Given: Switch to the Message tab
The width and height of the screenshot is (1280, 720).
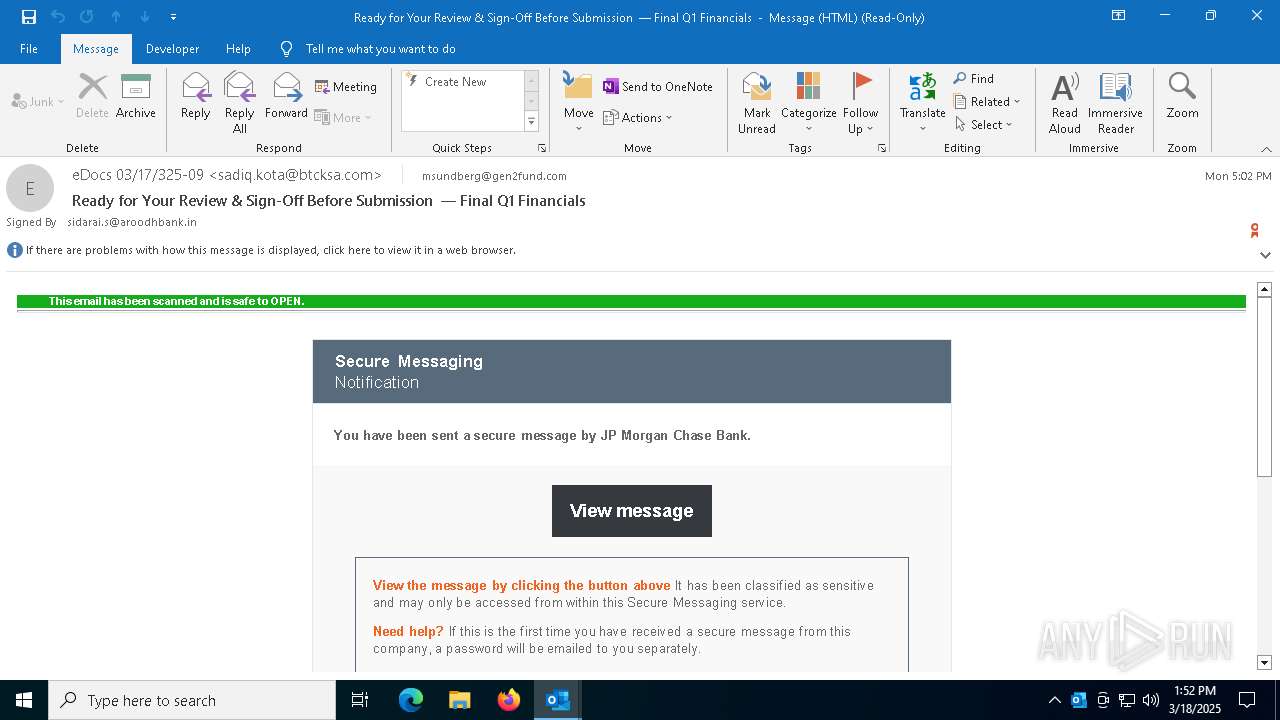Looking at the screenshot, I should pyautogui.click(x=96, y=49).
